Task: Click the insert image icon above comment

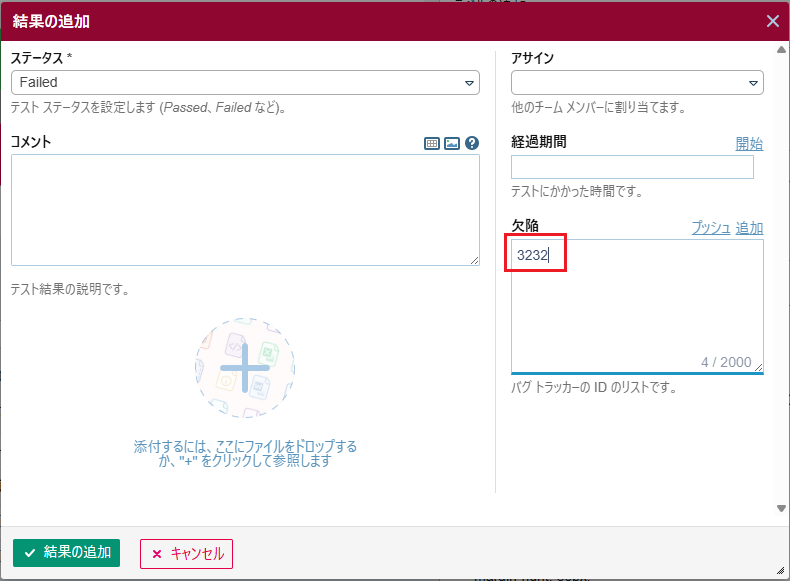Action: [x=452, y=144]
